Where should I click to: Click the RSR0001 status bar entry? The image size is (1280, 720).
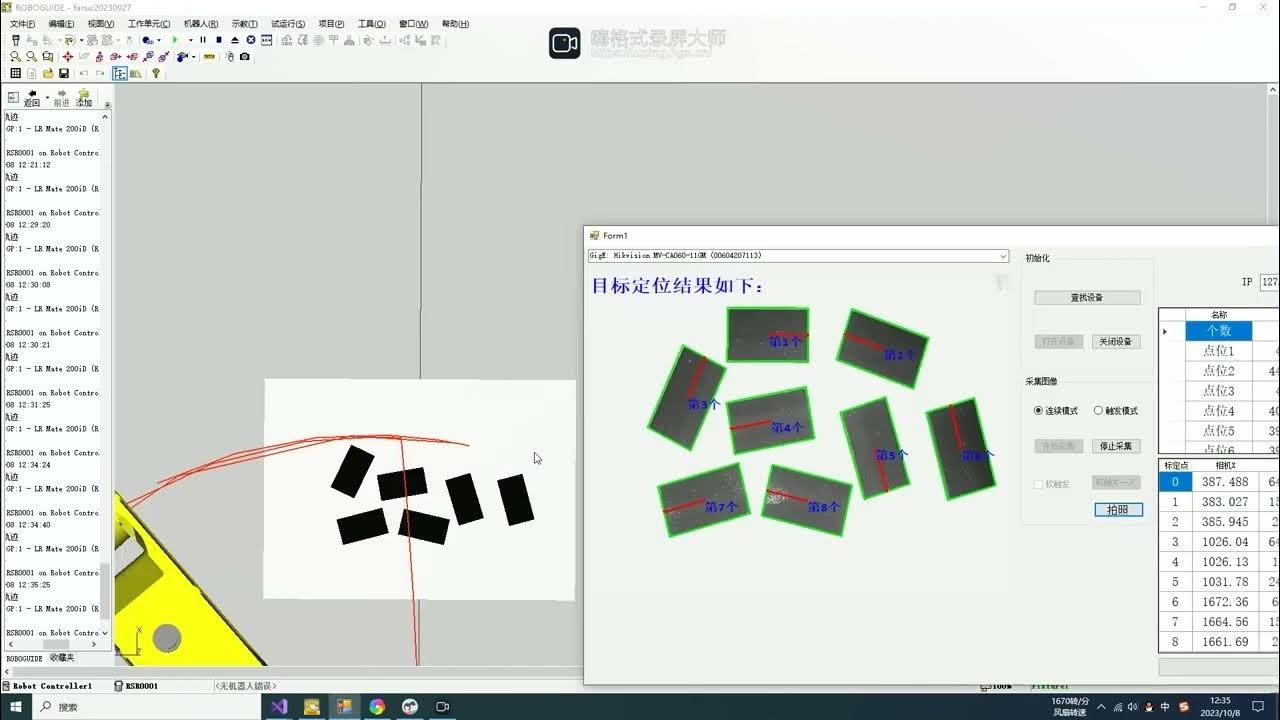[x=141, y=686]
